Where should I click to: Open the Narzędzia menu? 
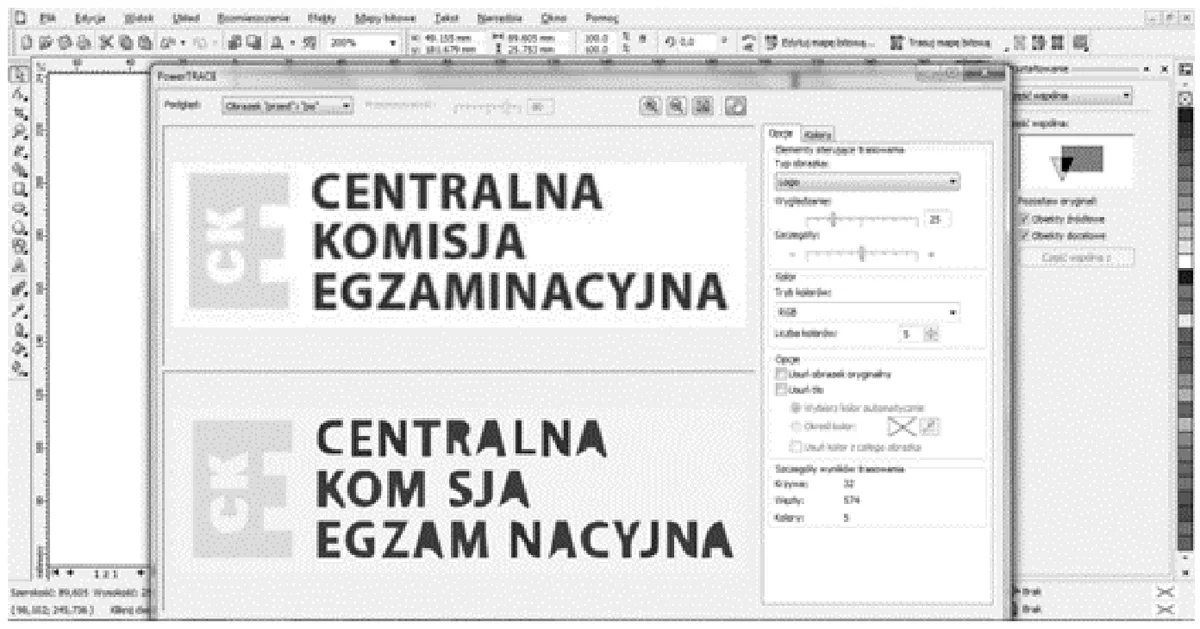click(499, 19)
